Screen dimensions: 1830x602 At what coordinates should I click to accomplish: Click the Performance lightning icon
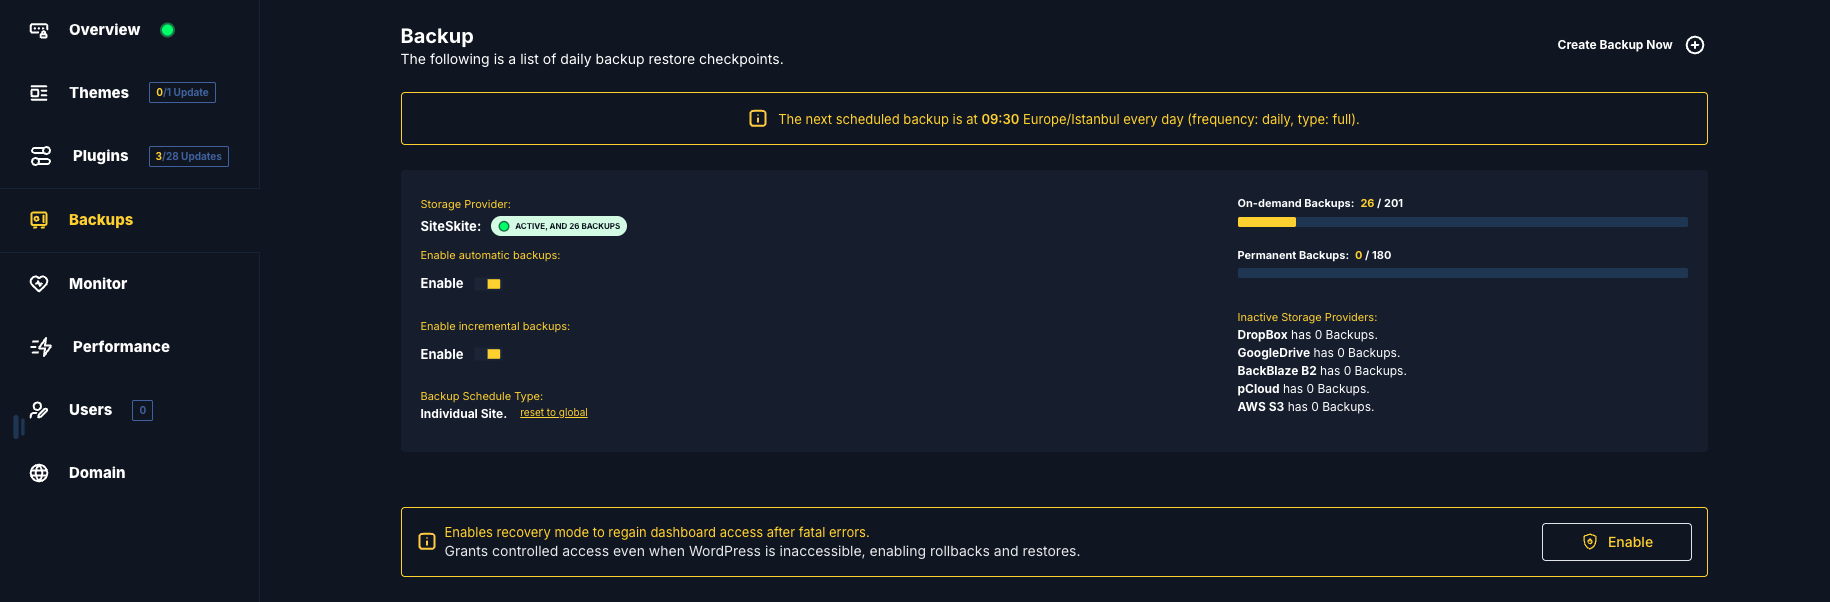click(x=41, y=347)
